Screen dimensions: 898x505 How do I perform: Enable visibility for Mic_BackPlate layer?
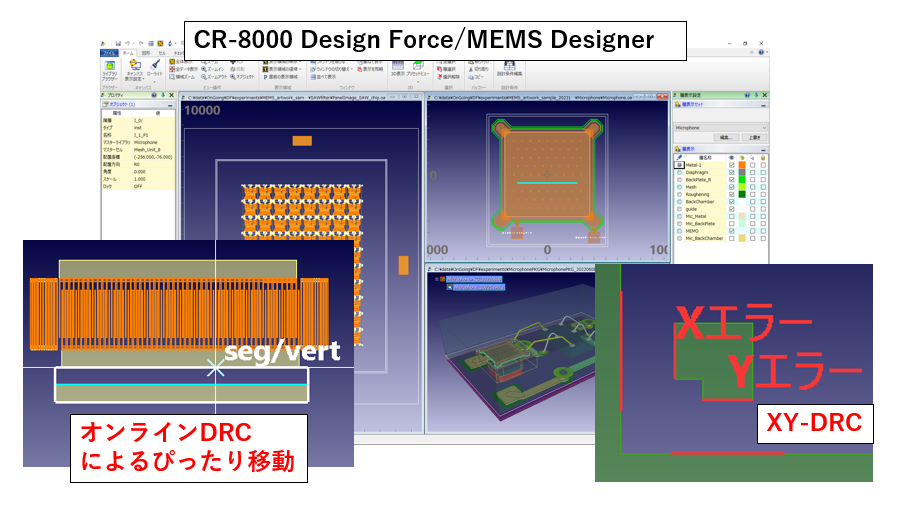731,224
